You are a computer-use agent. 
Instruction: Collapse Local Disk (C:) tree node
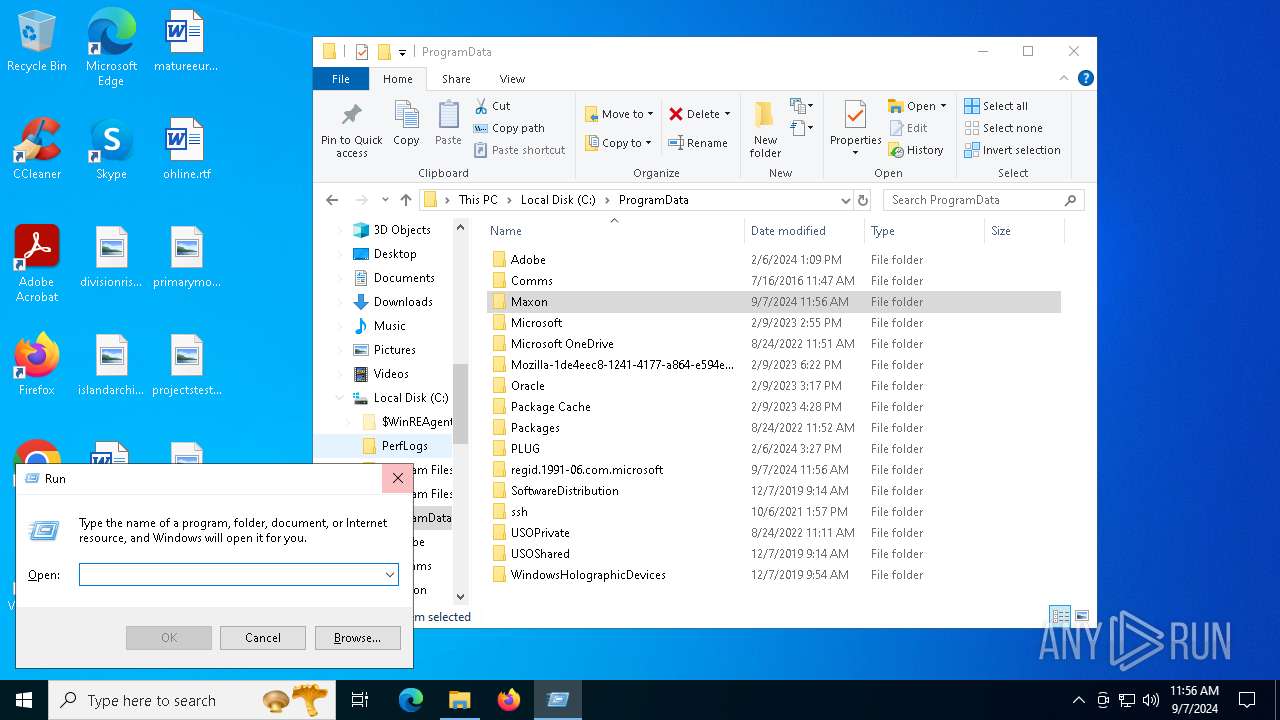pyautogui.click(x=340, y=398)
